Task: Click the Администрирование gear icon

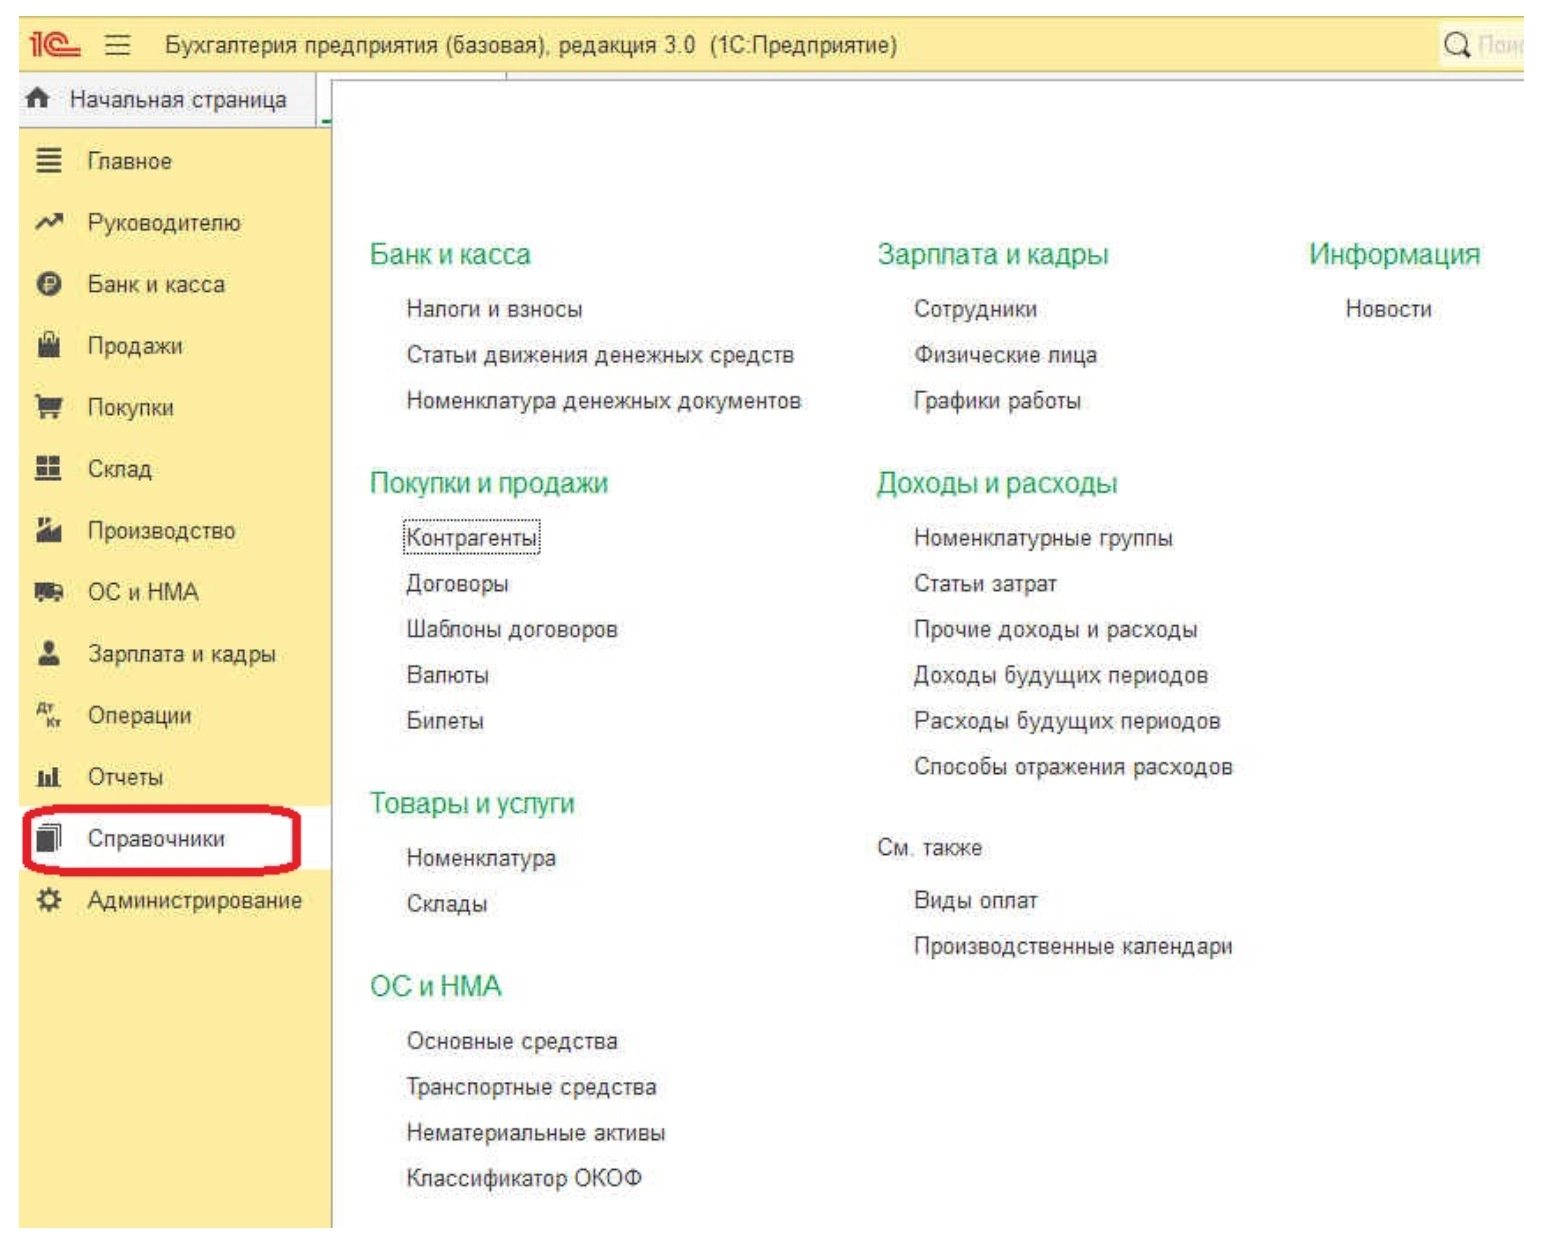Action: 48,900
